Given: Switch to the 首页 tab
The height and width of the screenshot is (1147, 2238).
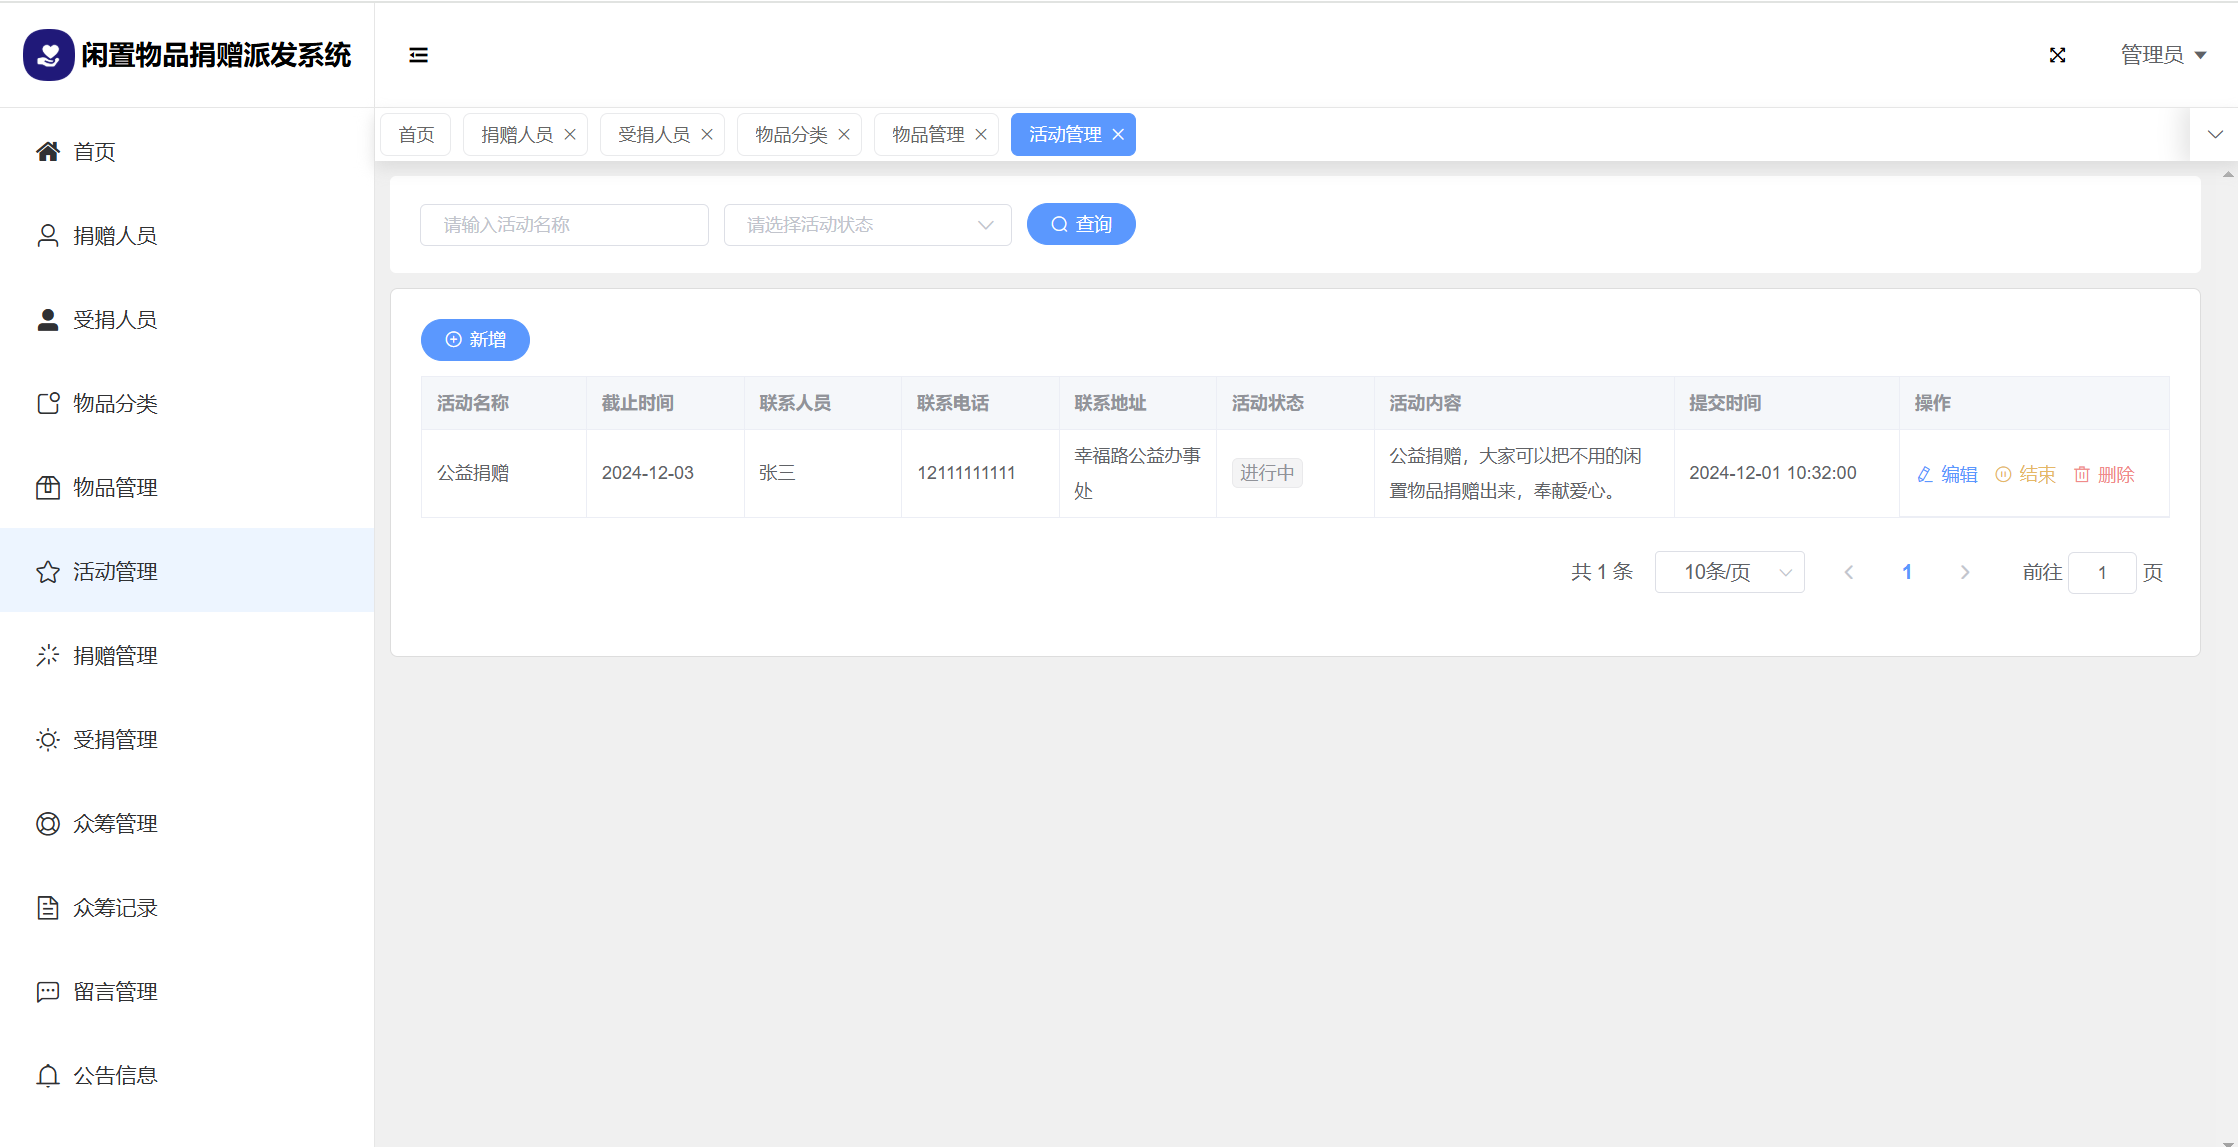Looking at the screenshot, I should [416, 135].
